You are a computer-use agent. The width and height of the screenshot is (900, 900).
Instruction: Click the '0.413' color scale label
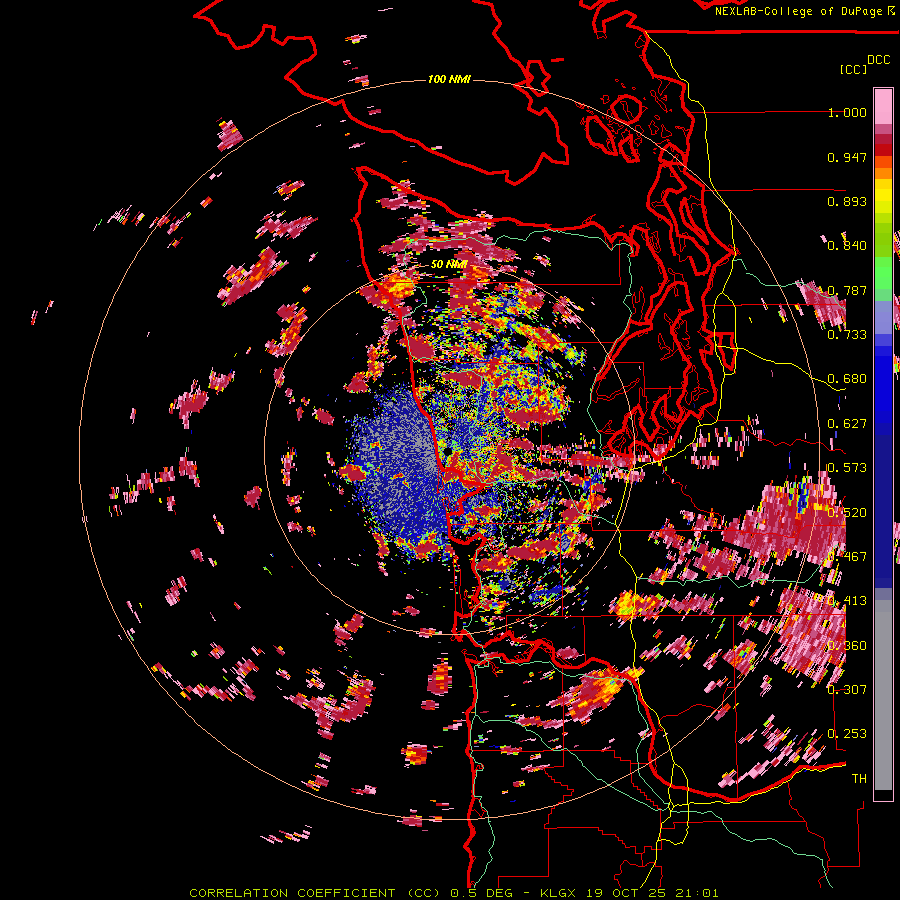point(847,601)
